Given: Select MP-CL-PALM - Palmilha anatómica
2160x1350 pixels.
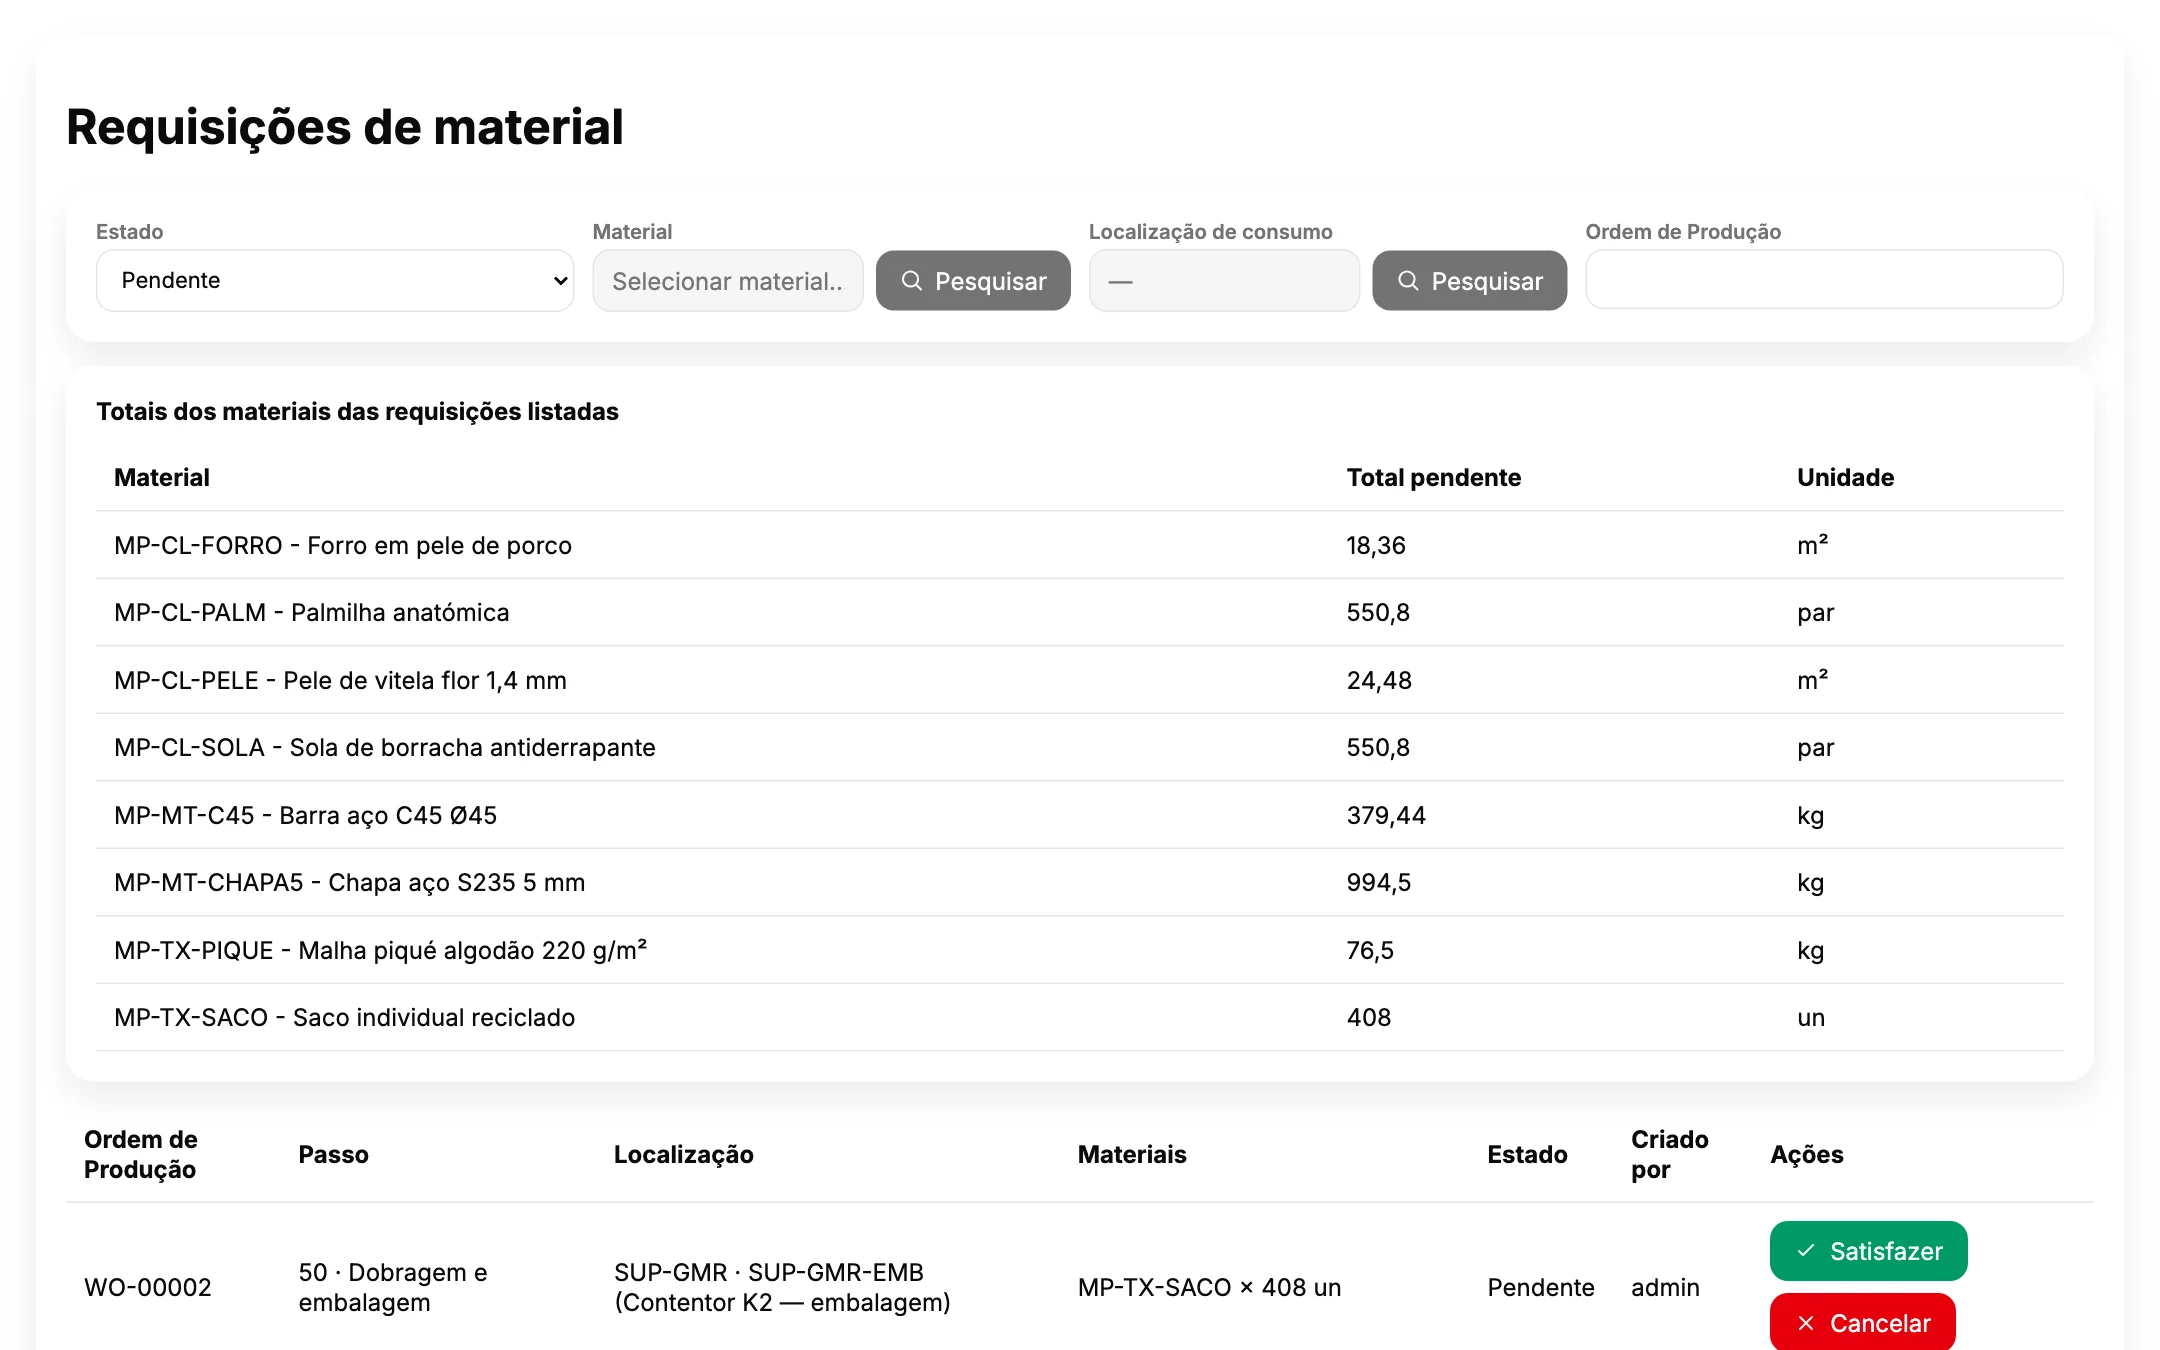Looking at the screenshot, I should click(1080, 612).
